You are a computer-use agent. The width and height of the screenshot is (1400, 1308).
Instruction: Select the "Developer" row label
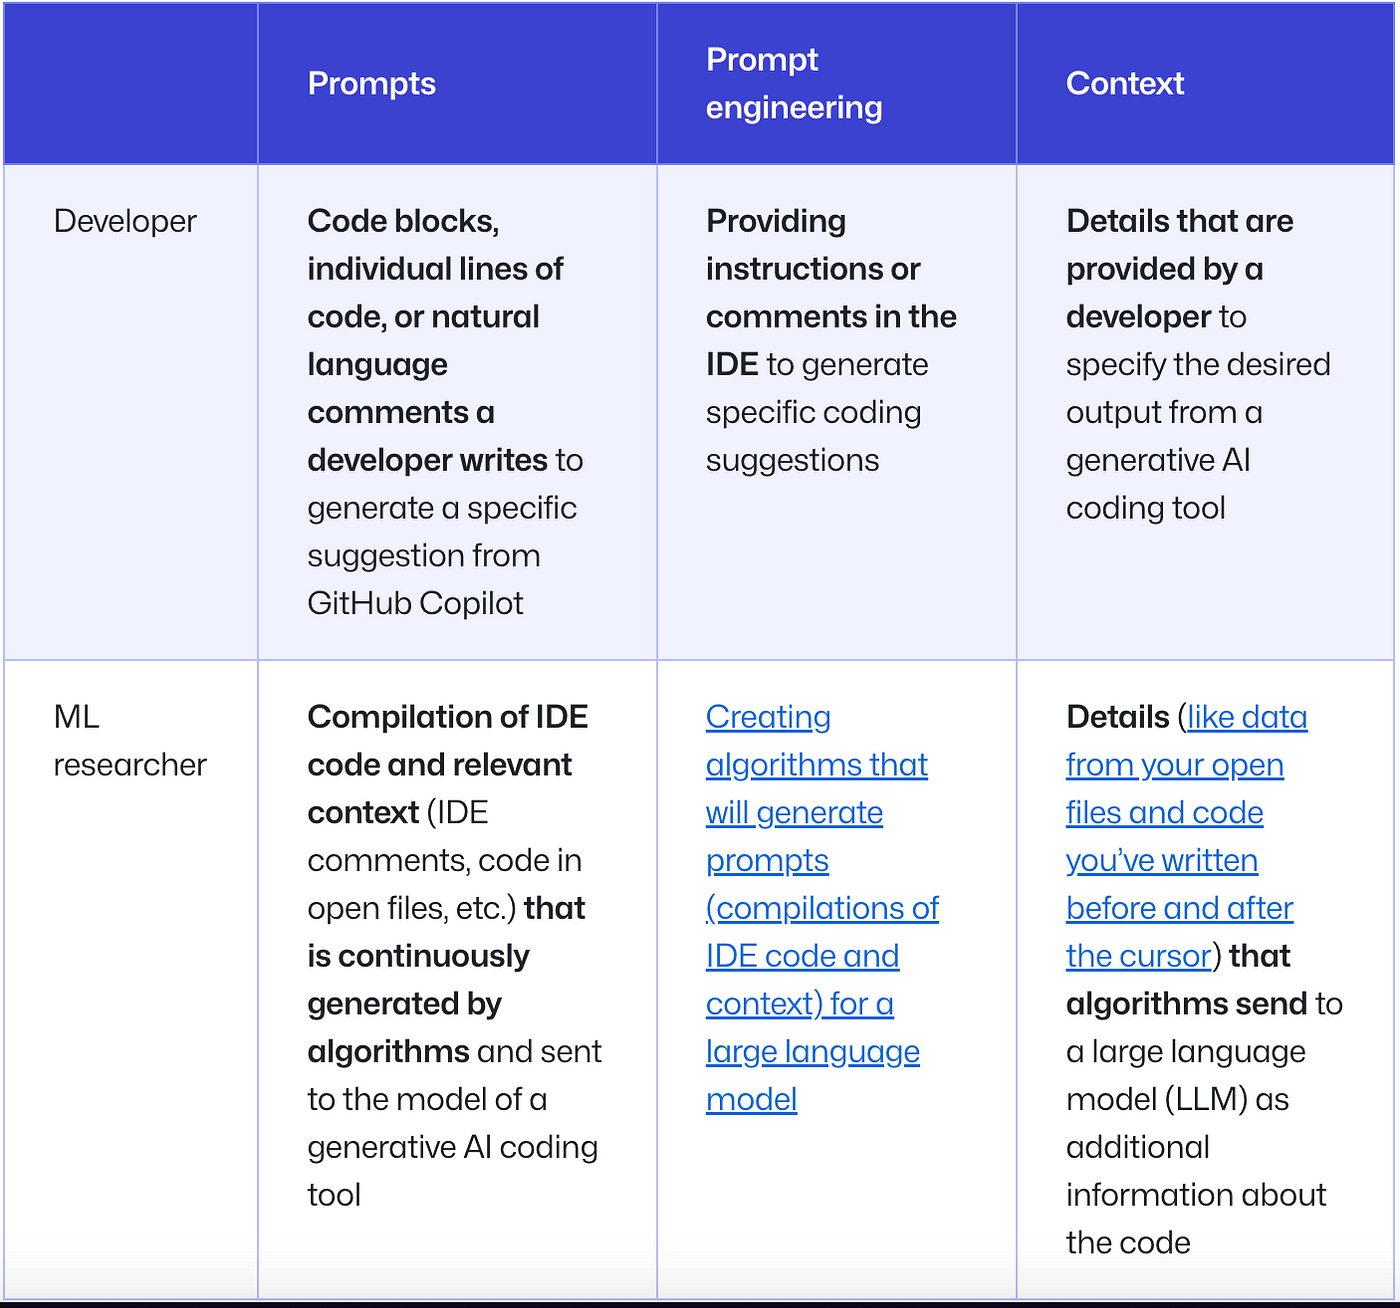(125, 221)
